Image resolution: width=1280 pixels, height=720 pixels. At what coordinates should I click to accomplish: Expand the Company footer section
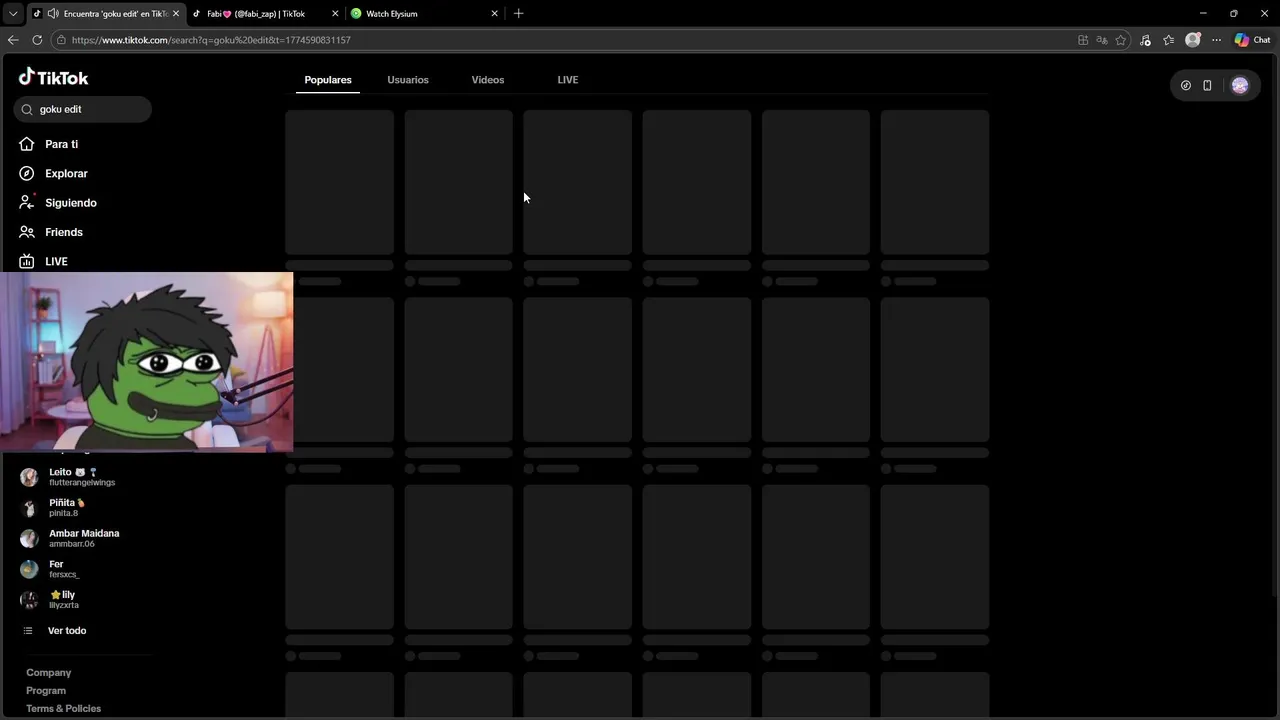48,673
